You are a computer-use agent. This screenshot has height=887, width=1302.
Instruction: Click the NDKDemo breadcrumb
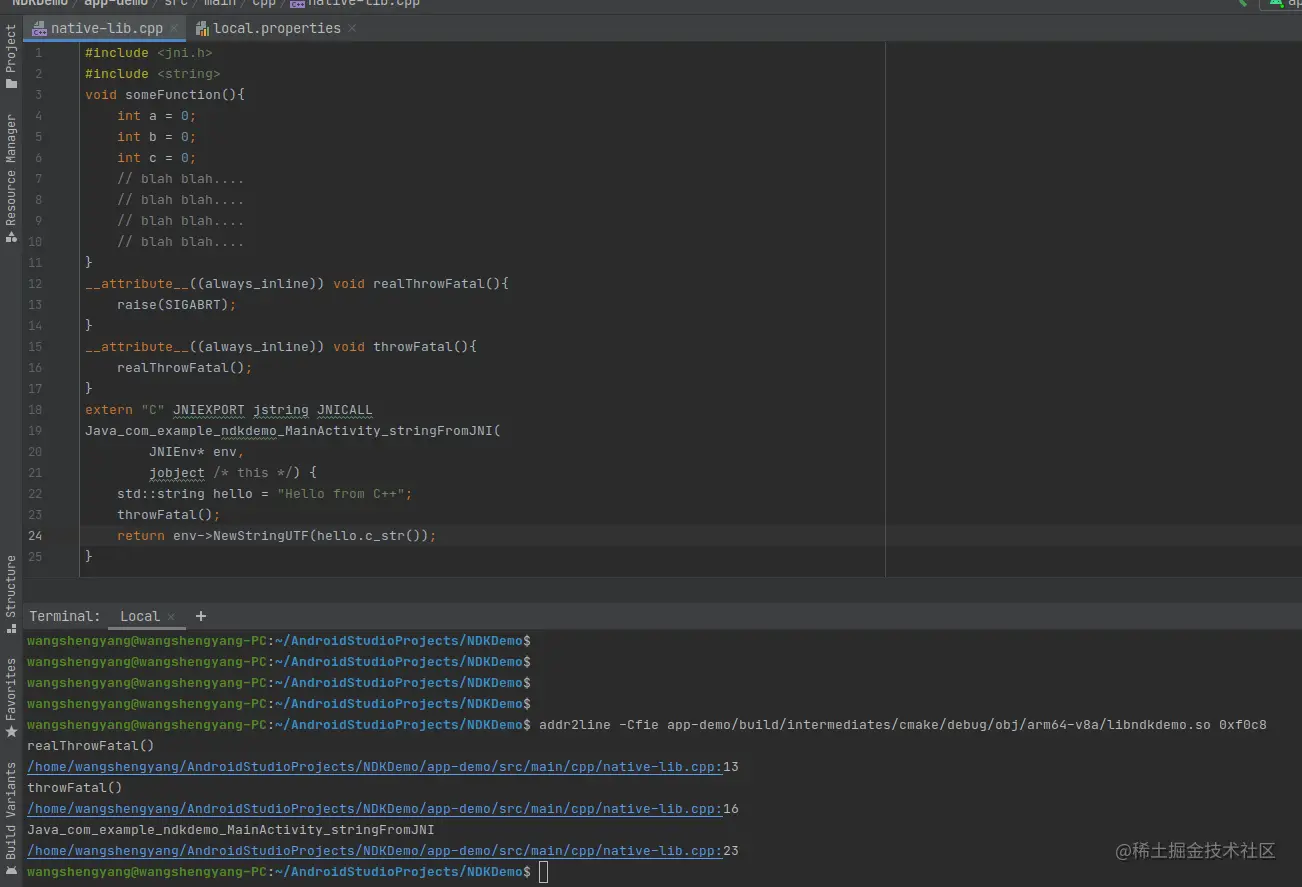[40, 4]
